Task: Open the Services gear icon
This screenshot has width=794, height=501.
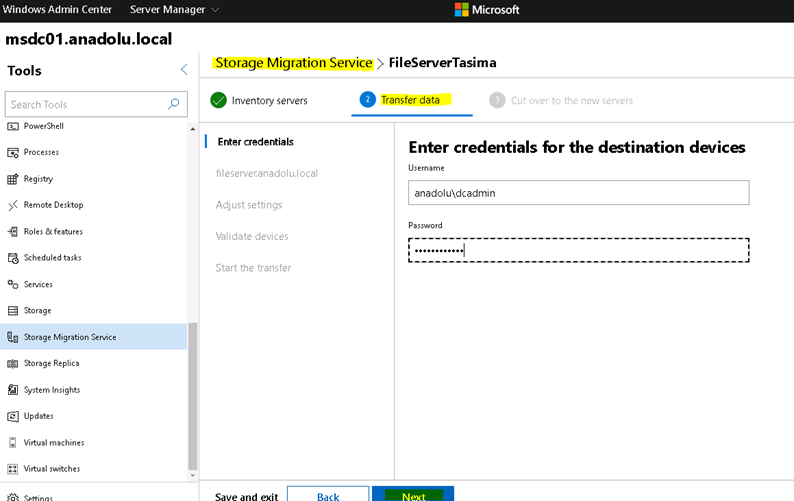Action: coord(13,284)
